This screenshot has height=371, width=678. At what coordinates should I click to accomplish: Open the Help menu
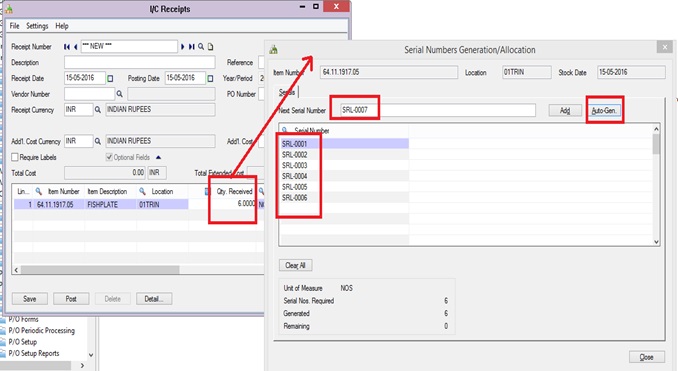pos(62,26)
